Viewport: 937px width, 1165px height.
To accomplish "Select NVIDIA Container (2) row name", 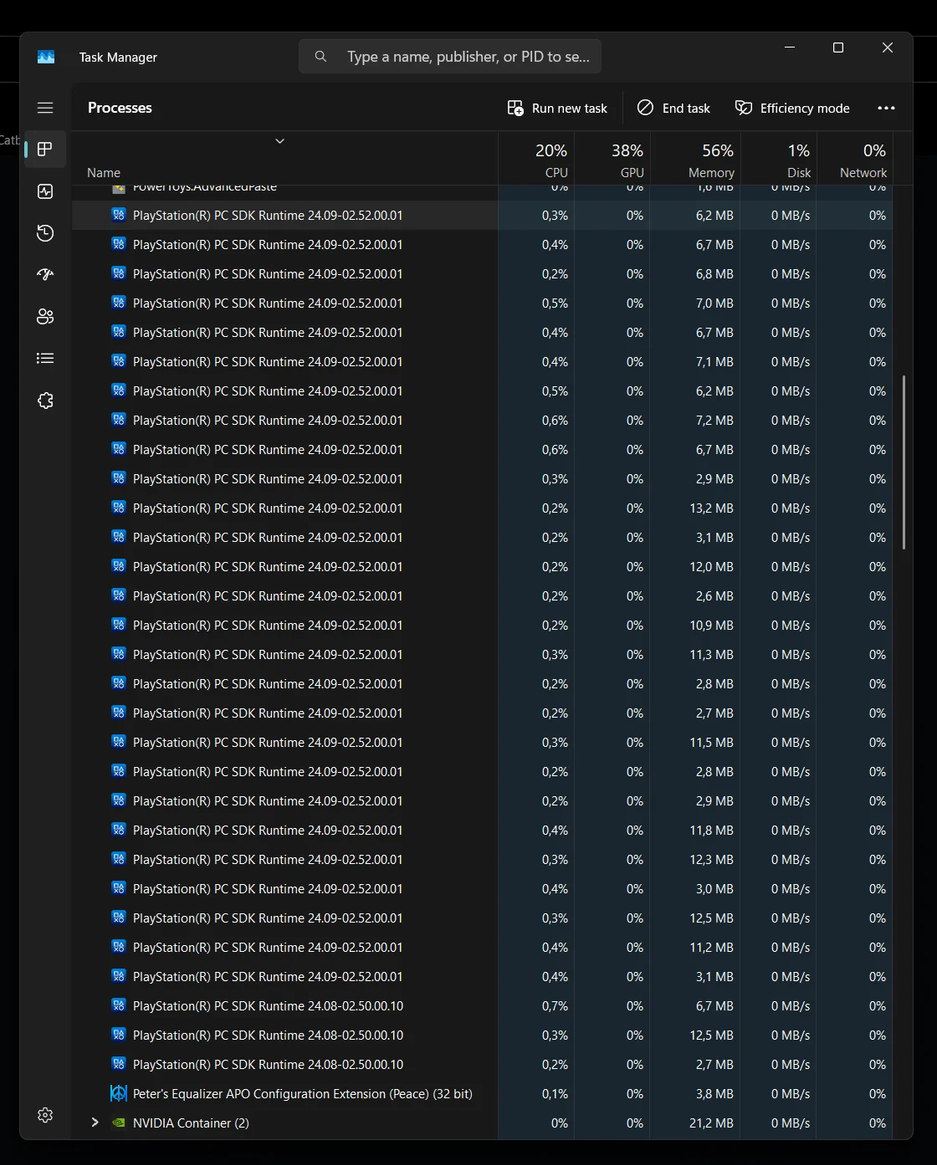I will (191, 1123).
